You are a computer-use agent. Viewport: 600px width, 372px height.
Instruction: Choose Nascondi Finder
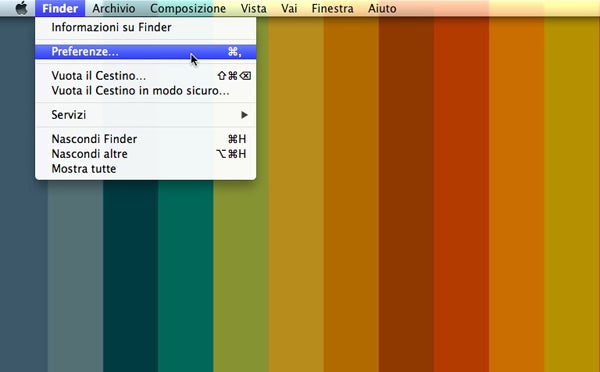[145, 139]
